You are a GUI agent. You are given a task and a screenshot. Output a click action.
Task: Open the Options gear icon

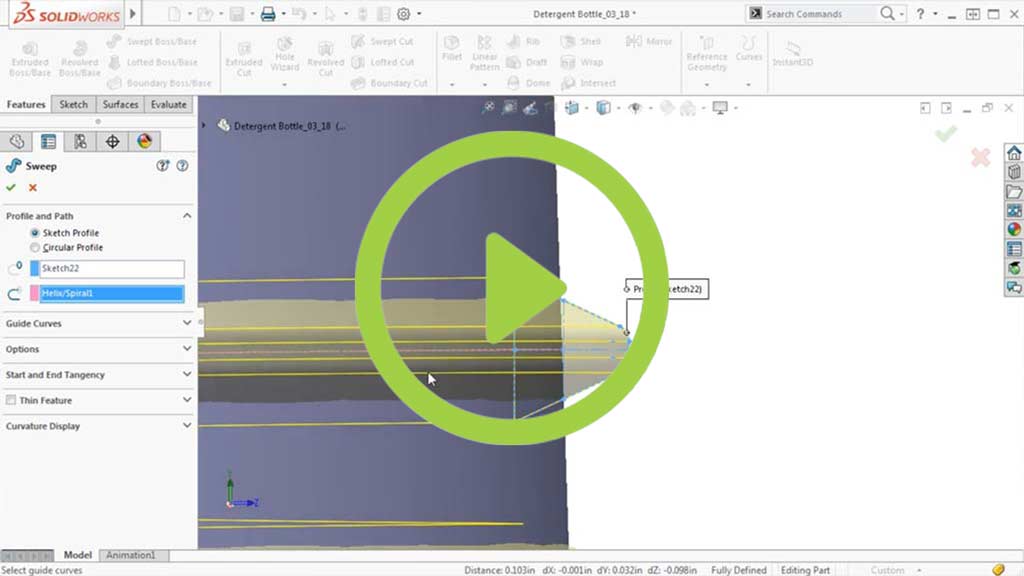(403, 14)
